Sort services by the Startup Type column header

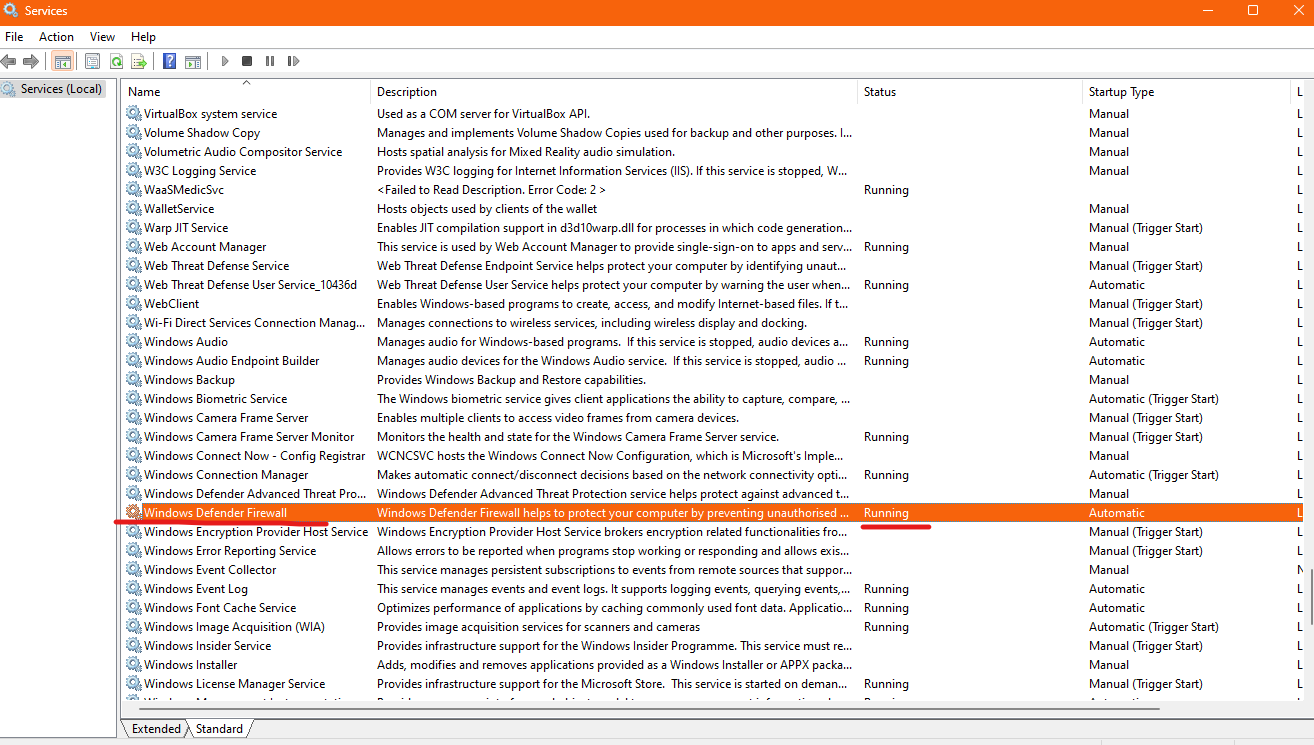(x=1120, y=91)
